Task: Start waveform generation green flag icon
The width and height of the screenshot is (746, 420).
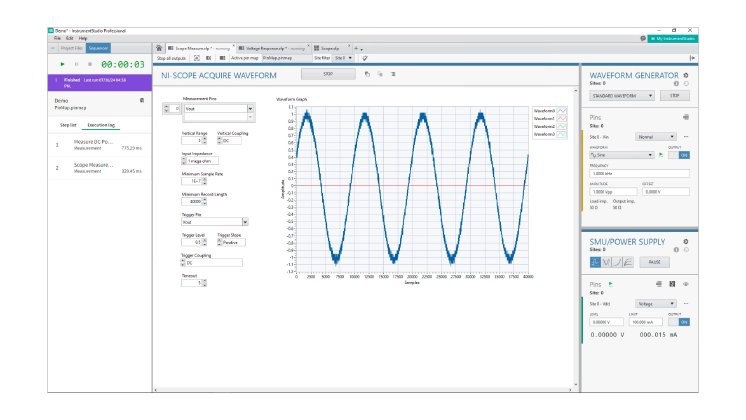Action: 661,155
